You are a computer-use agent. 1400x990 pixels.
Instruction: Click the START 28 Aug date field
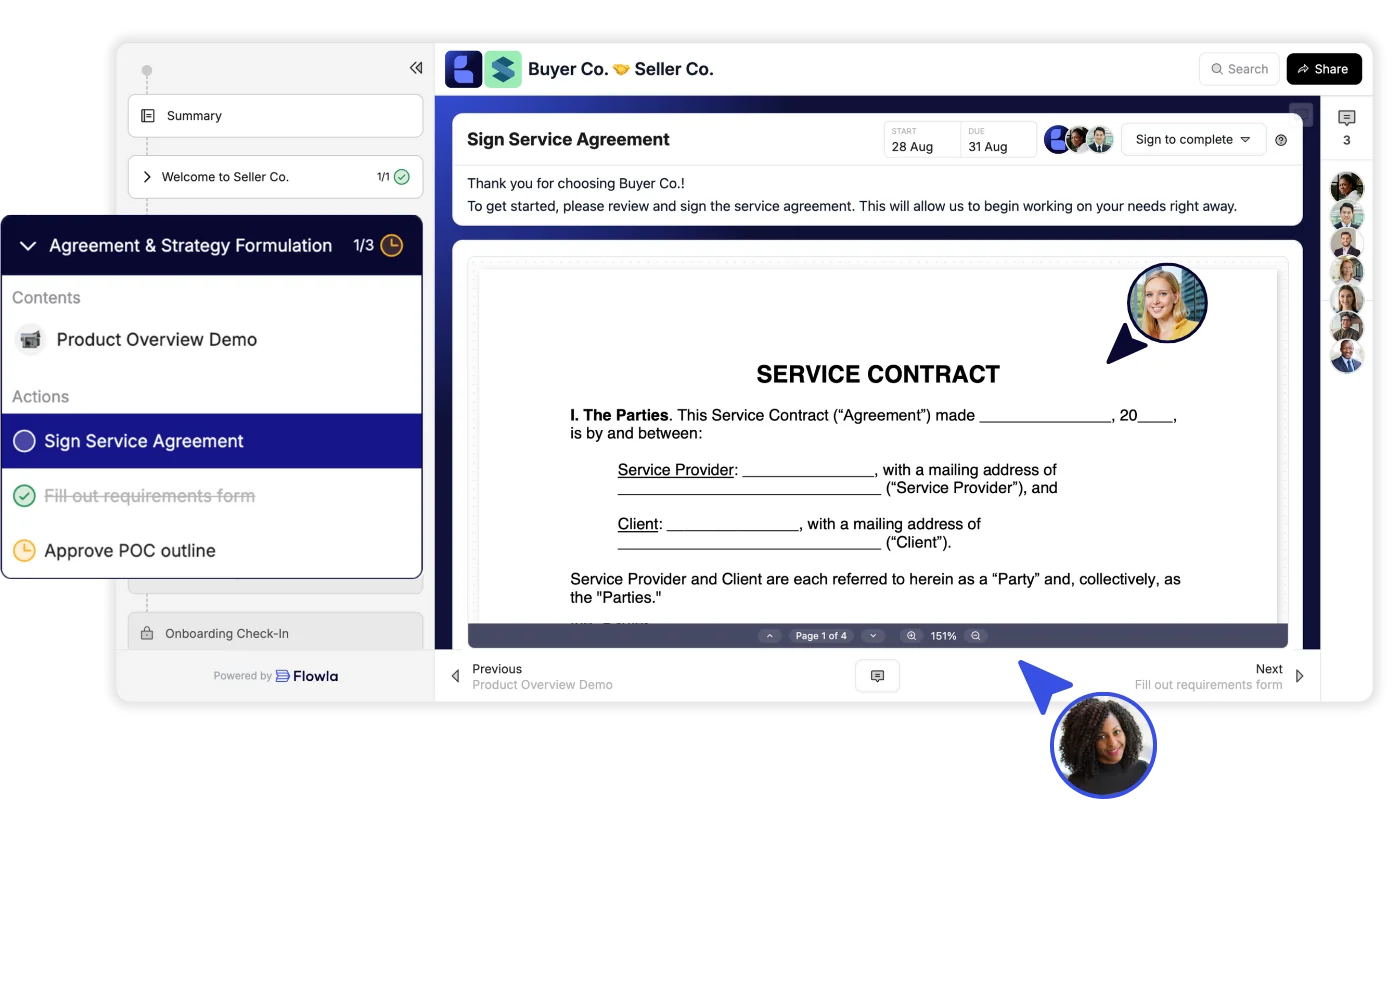922,140
